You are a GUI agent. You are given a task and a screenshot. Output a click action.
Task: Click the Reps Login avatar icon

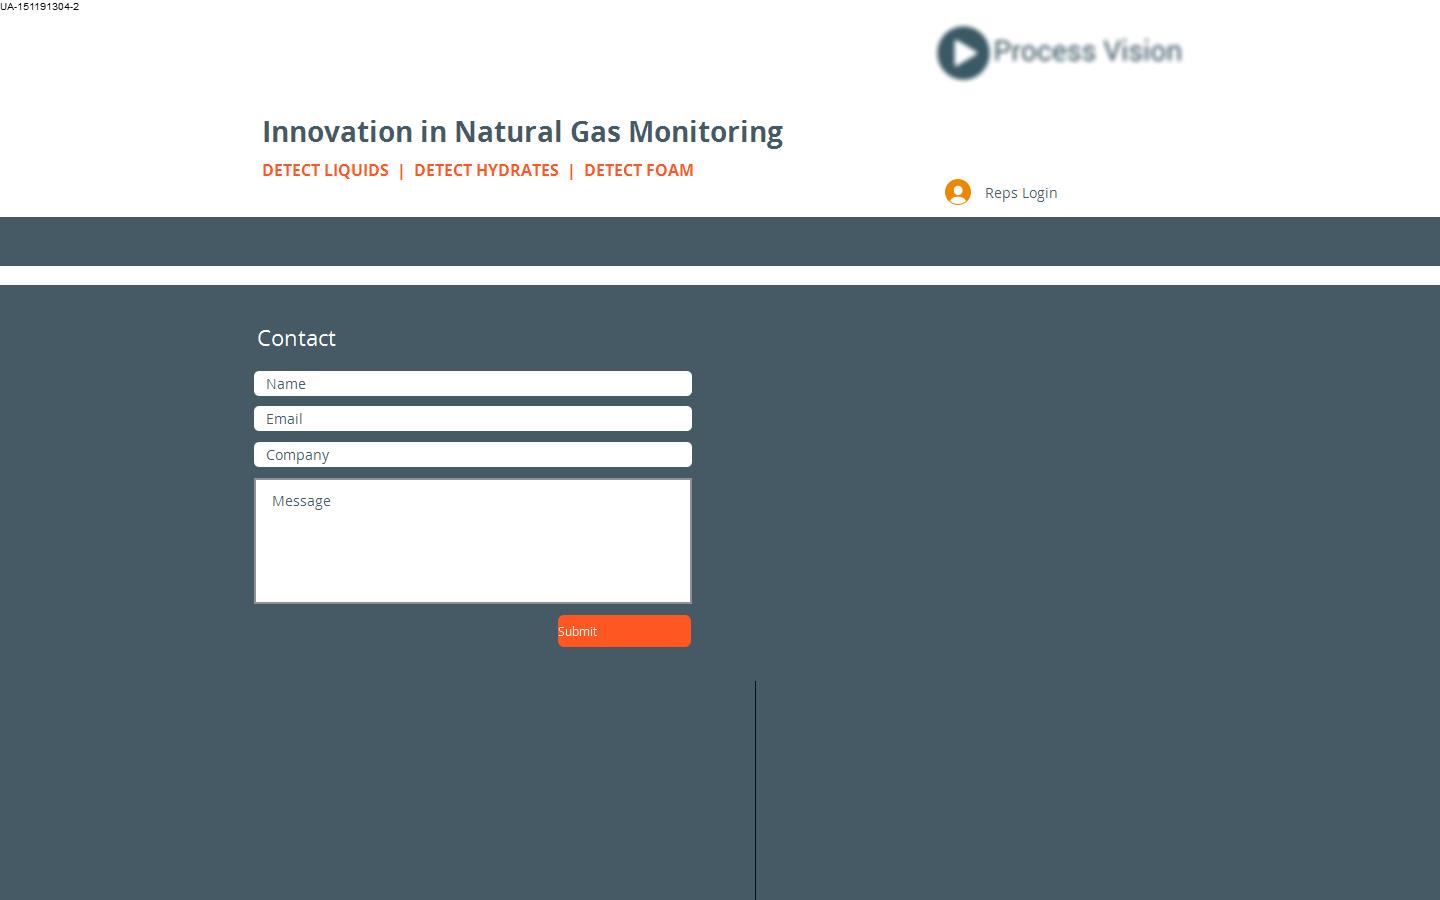[x=958, y=192]
